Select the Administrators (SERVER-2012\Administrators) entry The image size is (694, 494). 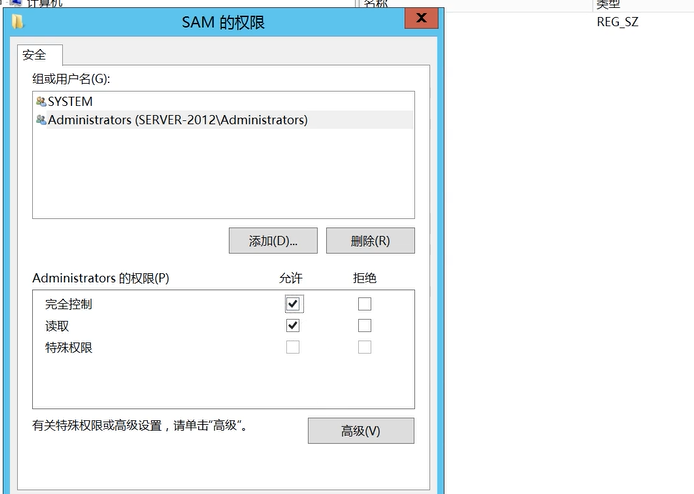pos(177,120)
